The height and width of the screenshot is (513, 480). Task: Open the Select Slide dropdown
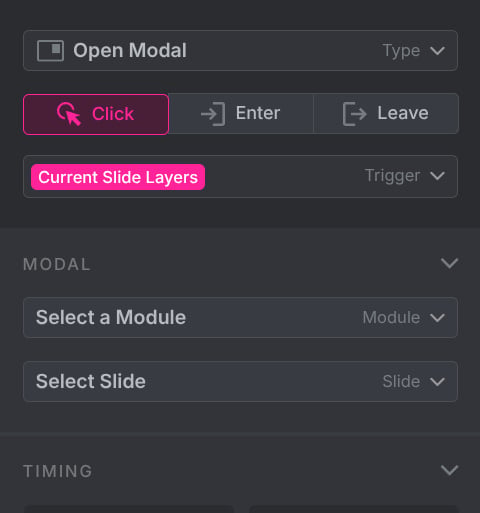coord(240,381)
